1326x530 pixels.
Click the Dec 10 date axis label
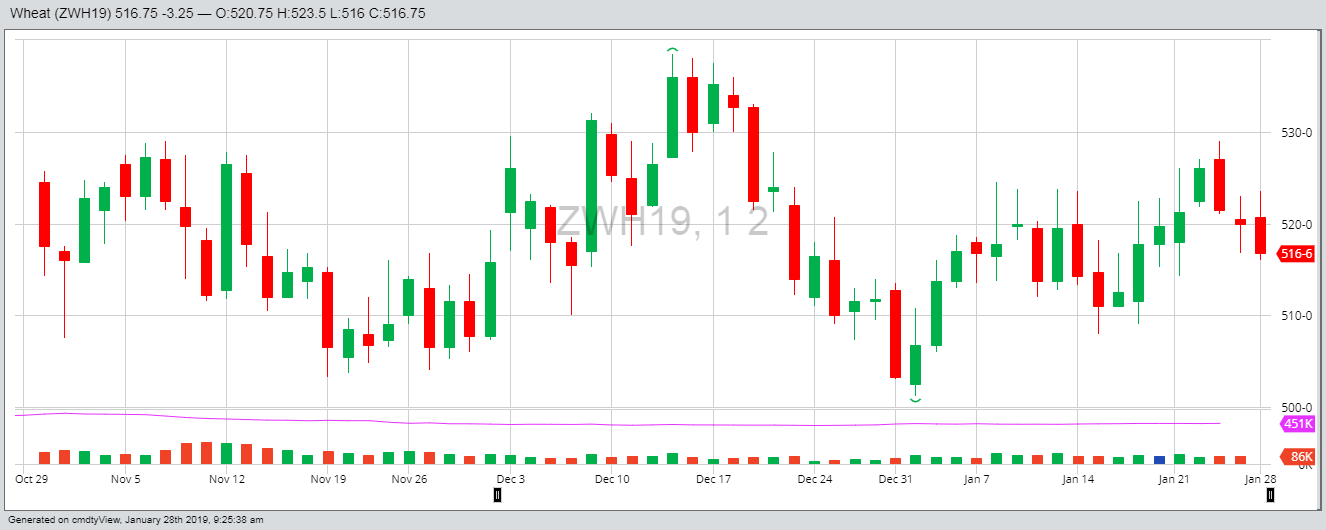[x=612, y=479]
